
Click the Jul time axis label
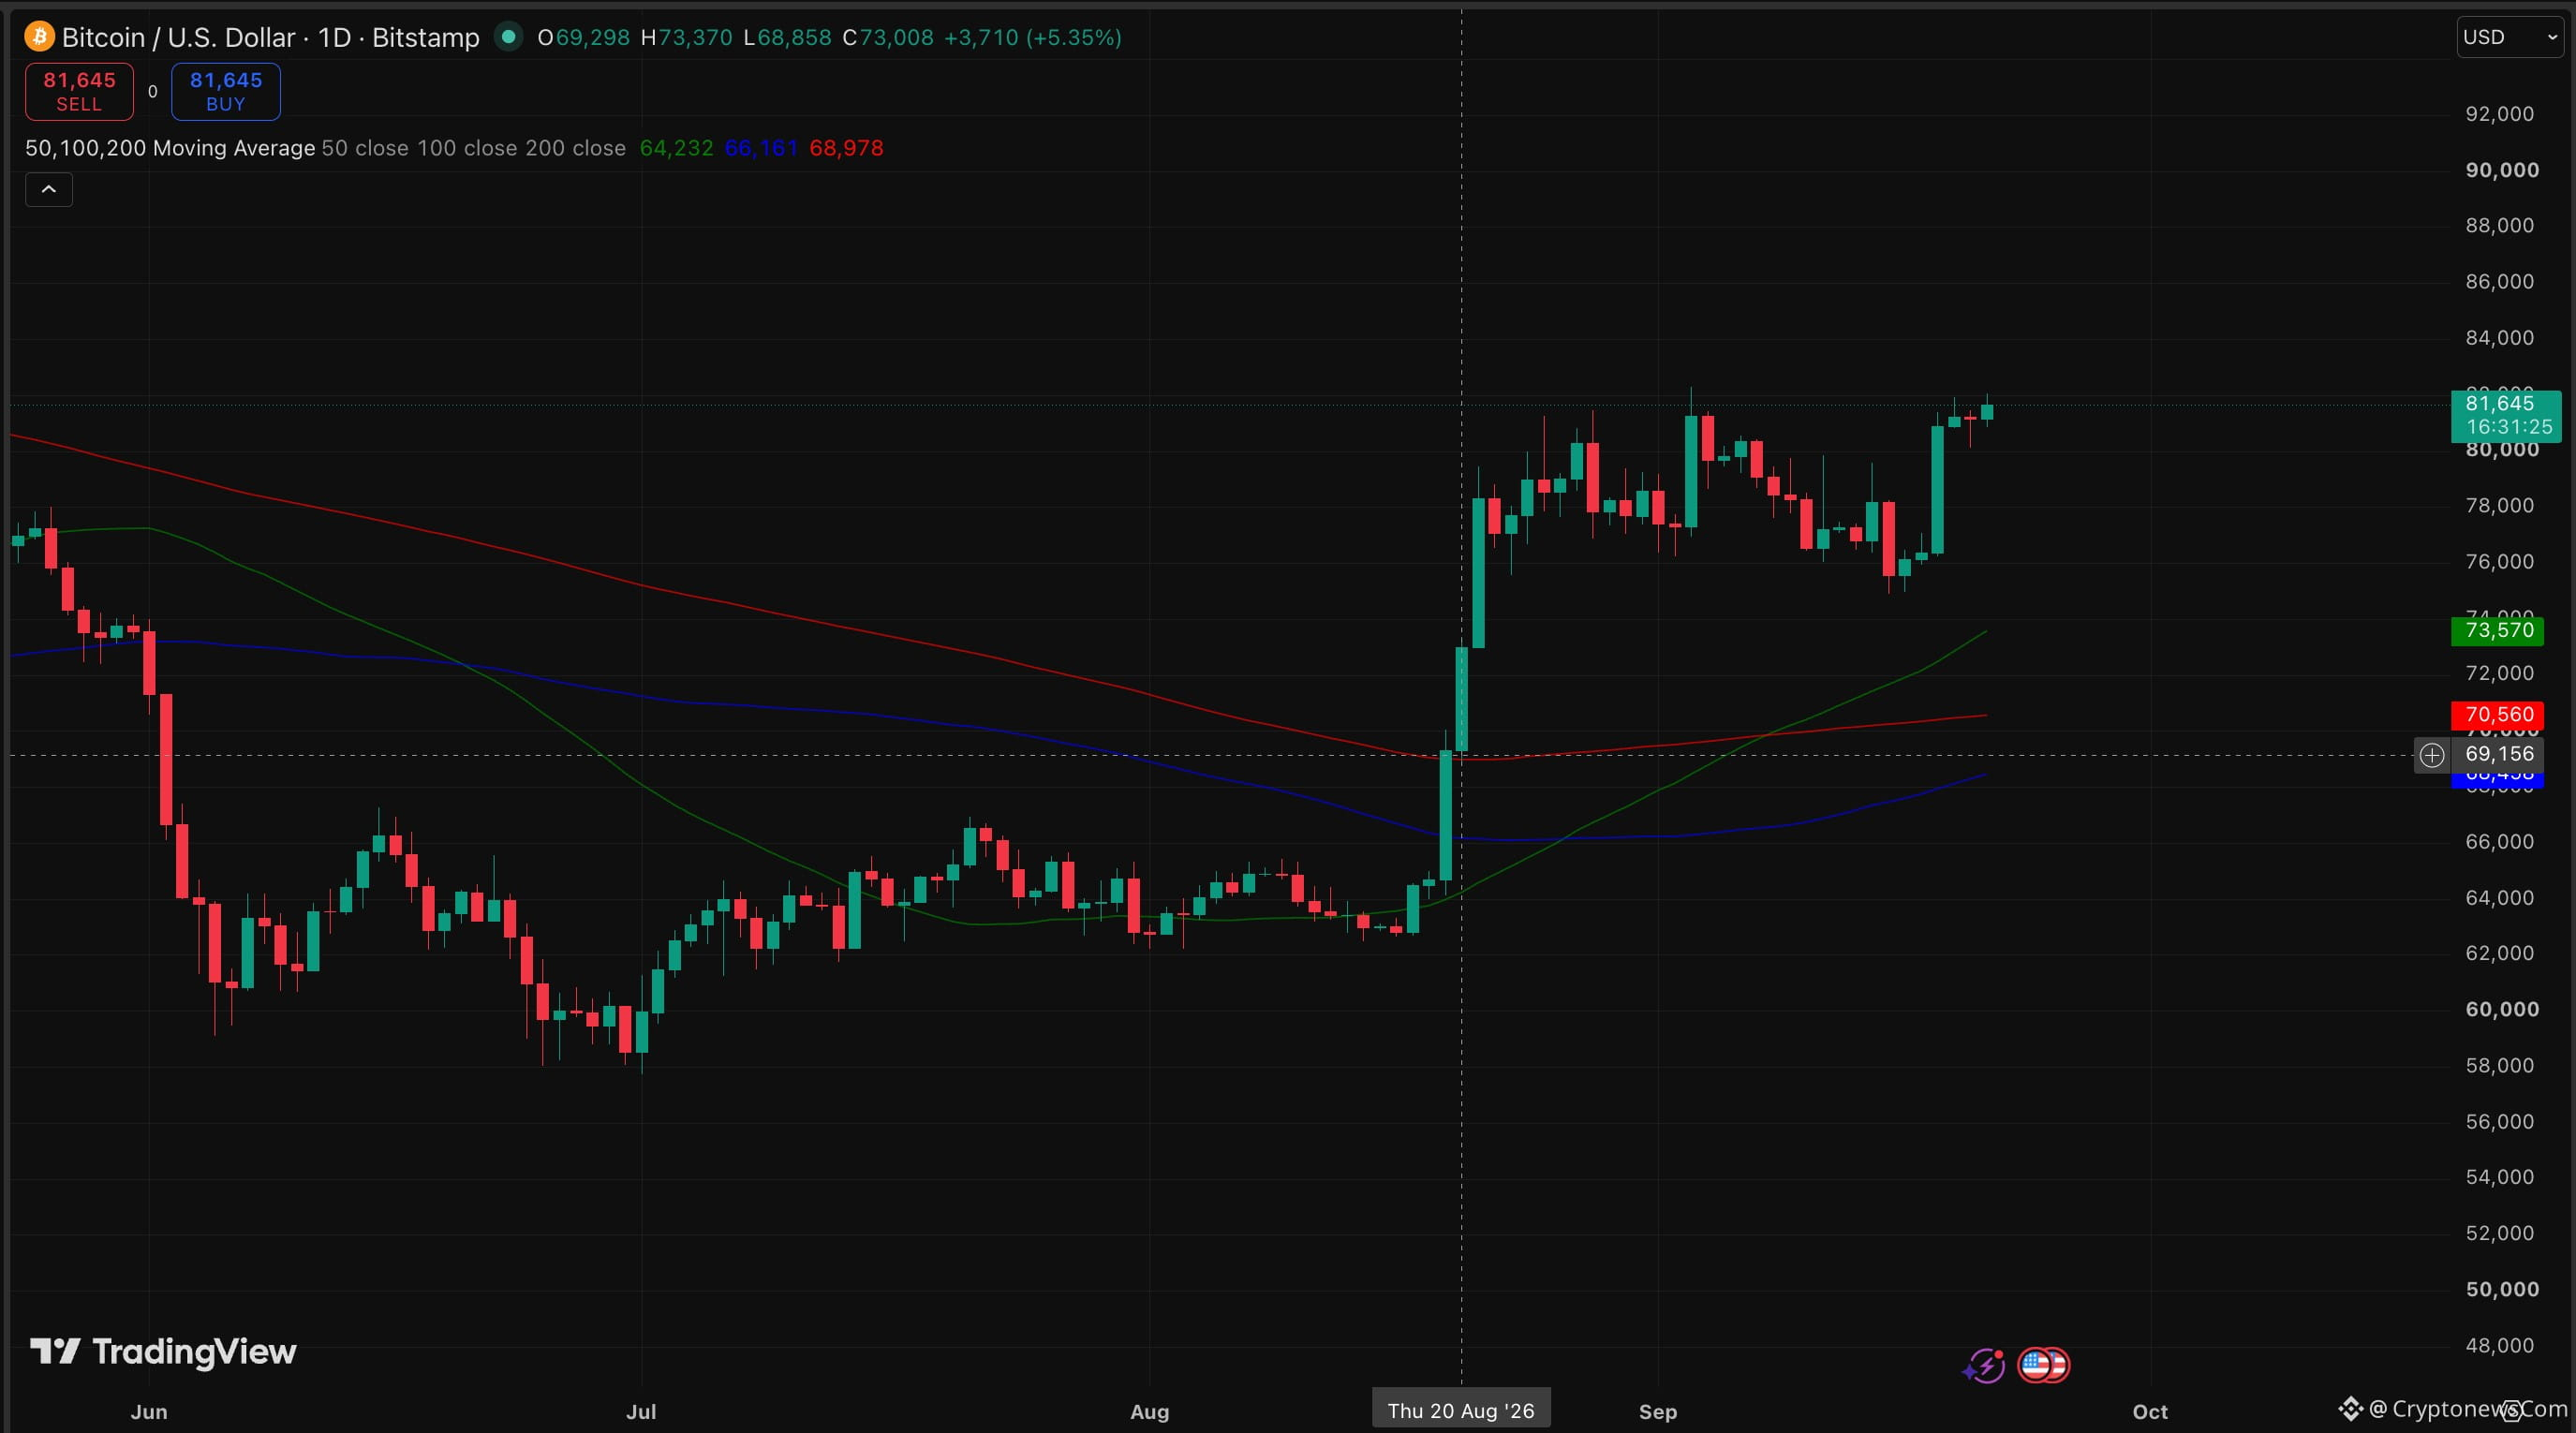pos(641,1412)
